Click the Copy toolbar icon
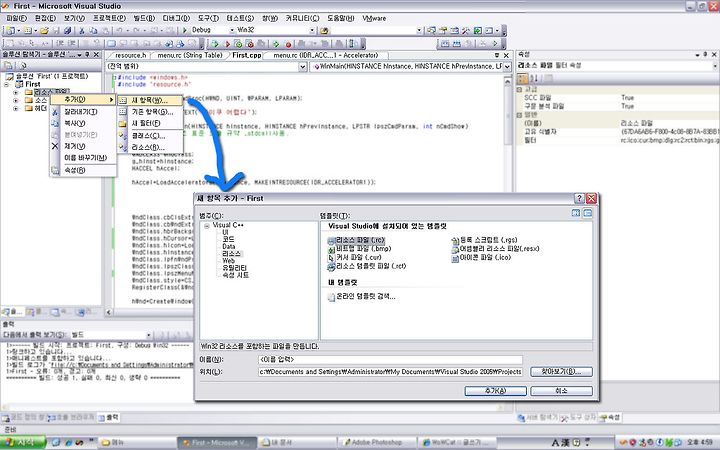720x450 pixels. 93,30
